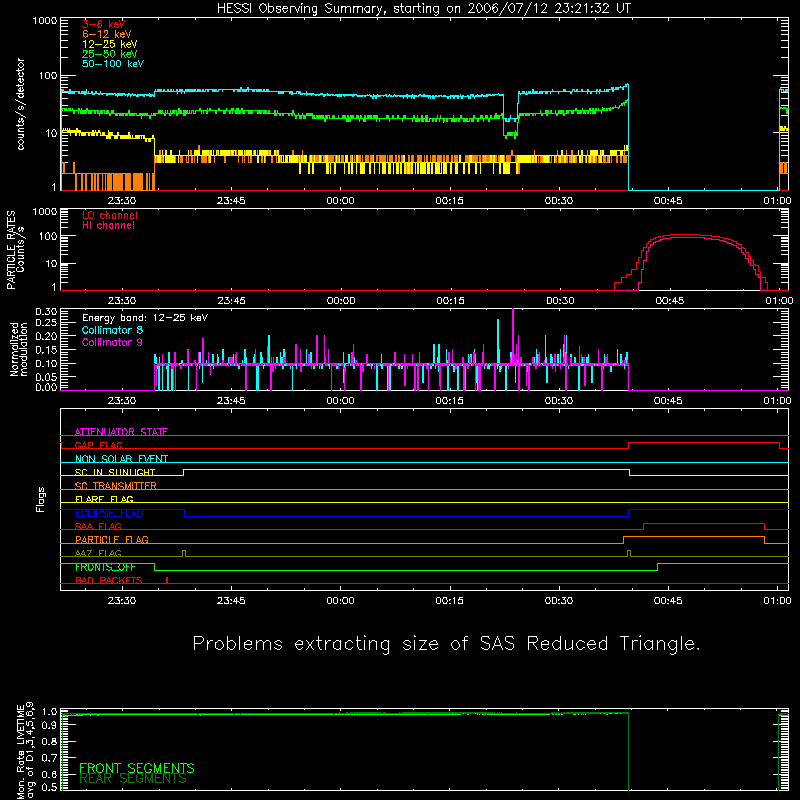Viewport: 800px width, 800px height.
Task: Select the LO channel legend label
Action: coord(110,215)
